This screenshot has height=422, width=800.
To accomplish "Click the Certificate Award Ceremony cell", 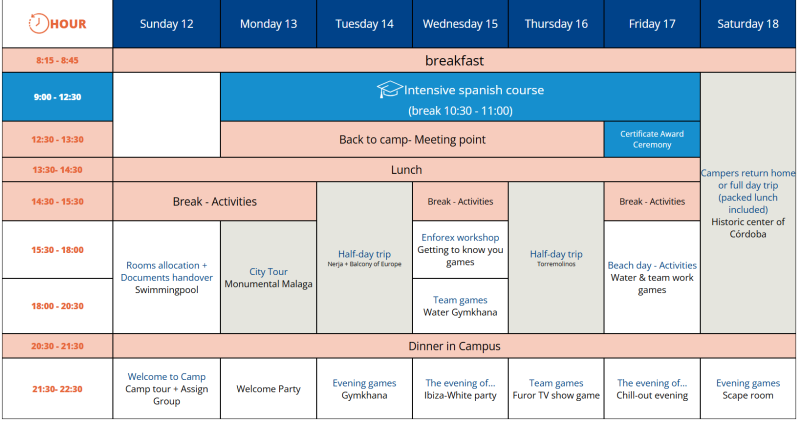I will pyautogui.click(x=652, y=139).
